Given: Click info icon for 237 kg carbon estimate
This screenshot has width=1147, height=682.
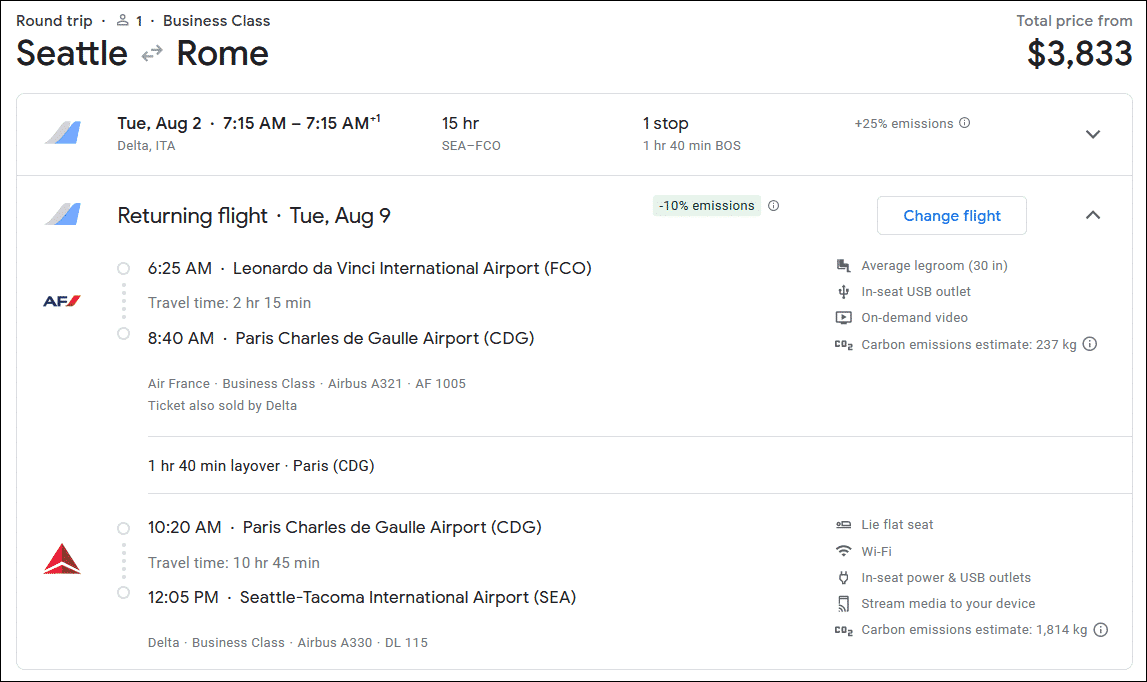Looking at the screenshot, I should [x=1090, y=344].
